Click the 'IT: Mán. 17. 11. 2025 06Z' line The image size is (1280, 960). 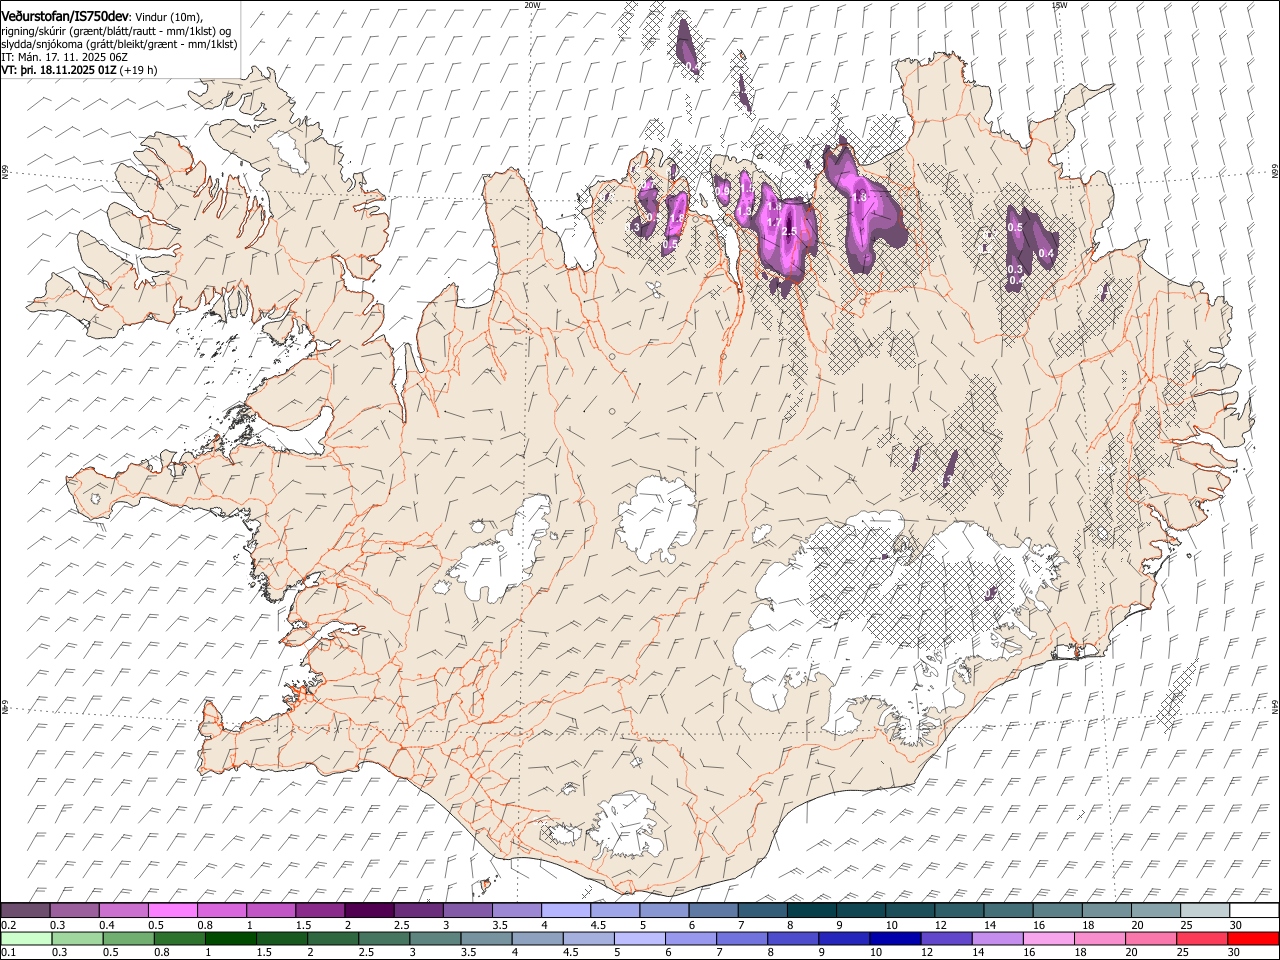click(64, 57)
